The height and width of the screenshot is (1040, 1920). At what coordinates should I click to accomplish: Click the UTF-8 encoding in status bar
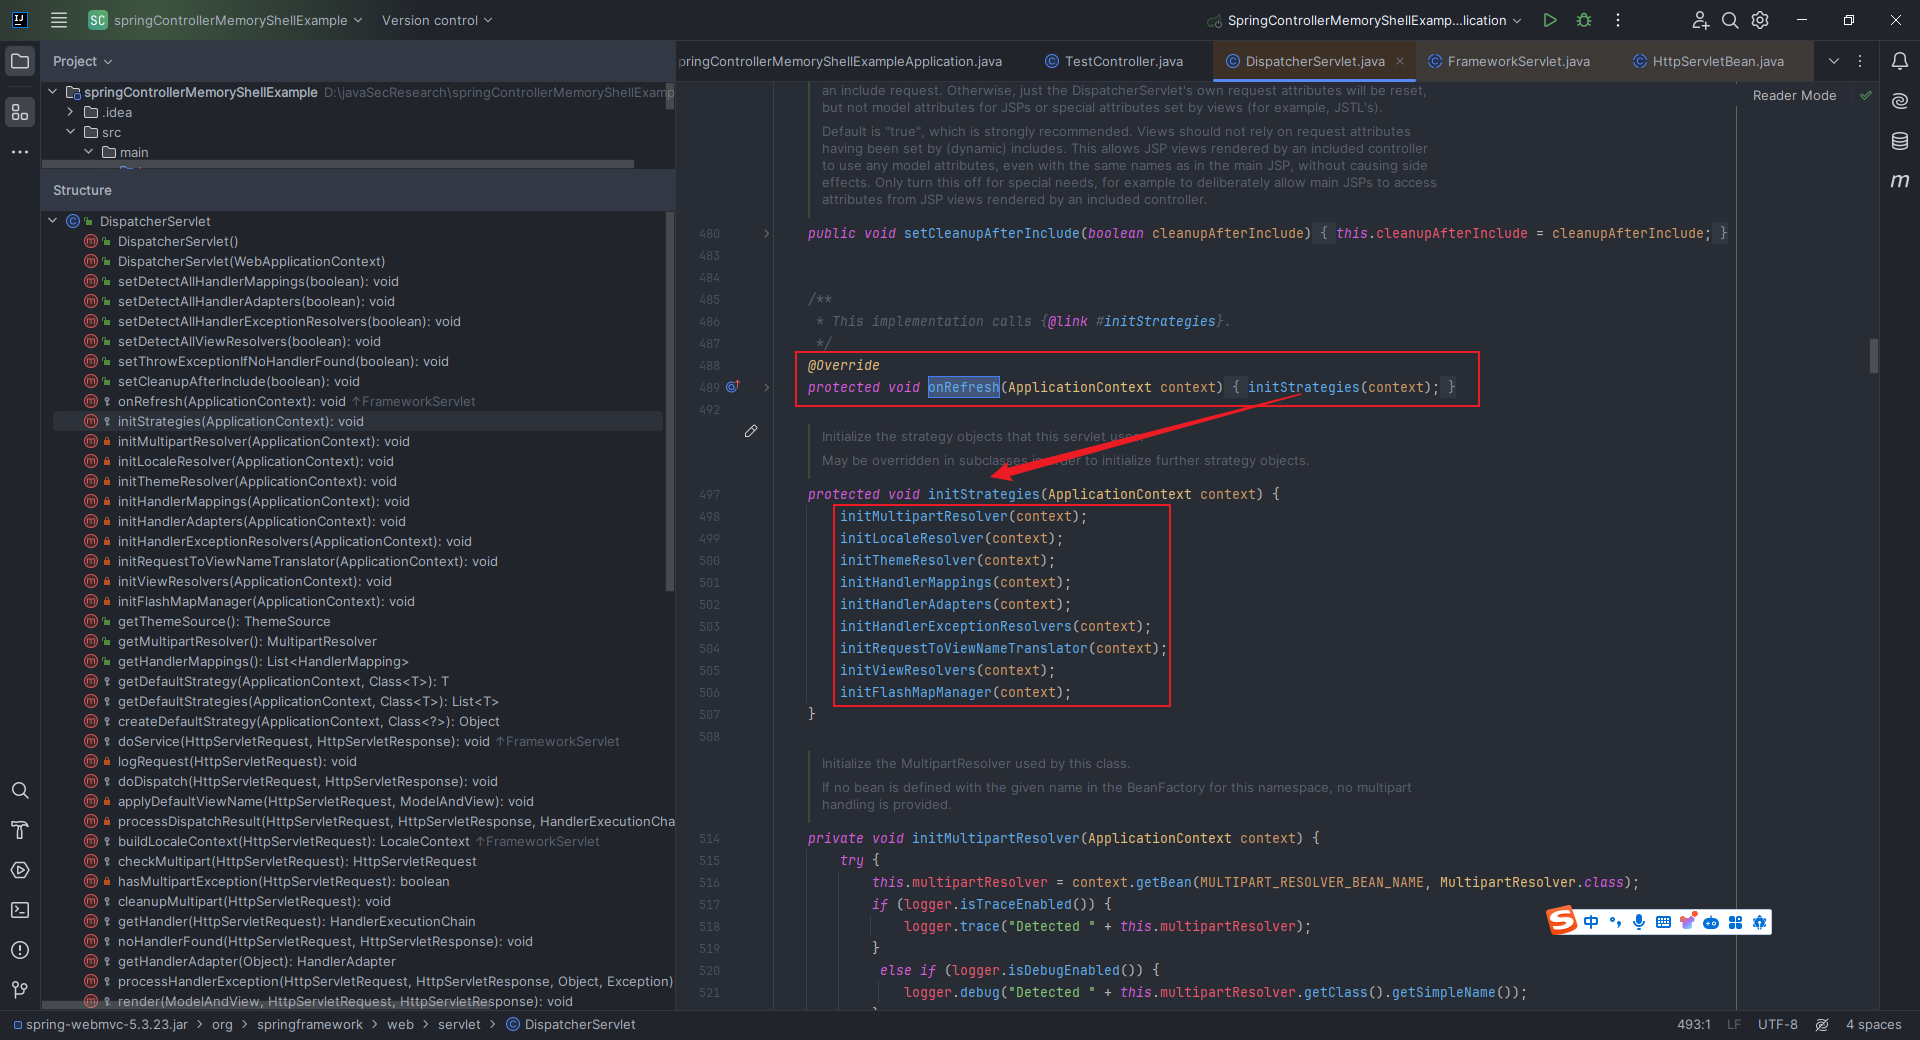[x=1777, y=1025]
